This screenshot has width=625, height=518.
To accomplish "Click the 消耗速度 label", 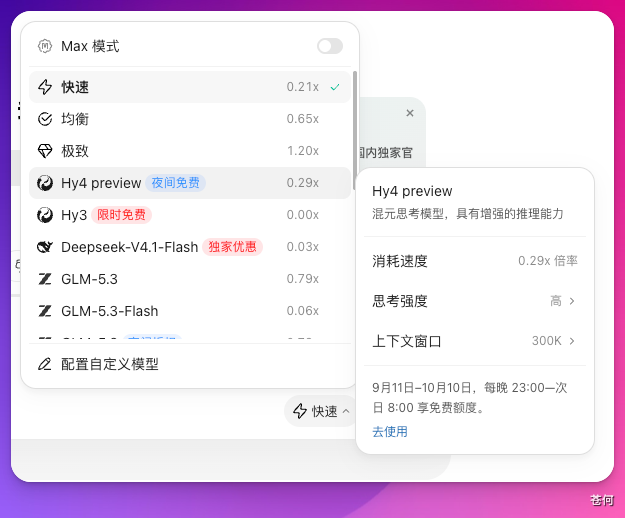I will coord(400,261).
